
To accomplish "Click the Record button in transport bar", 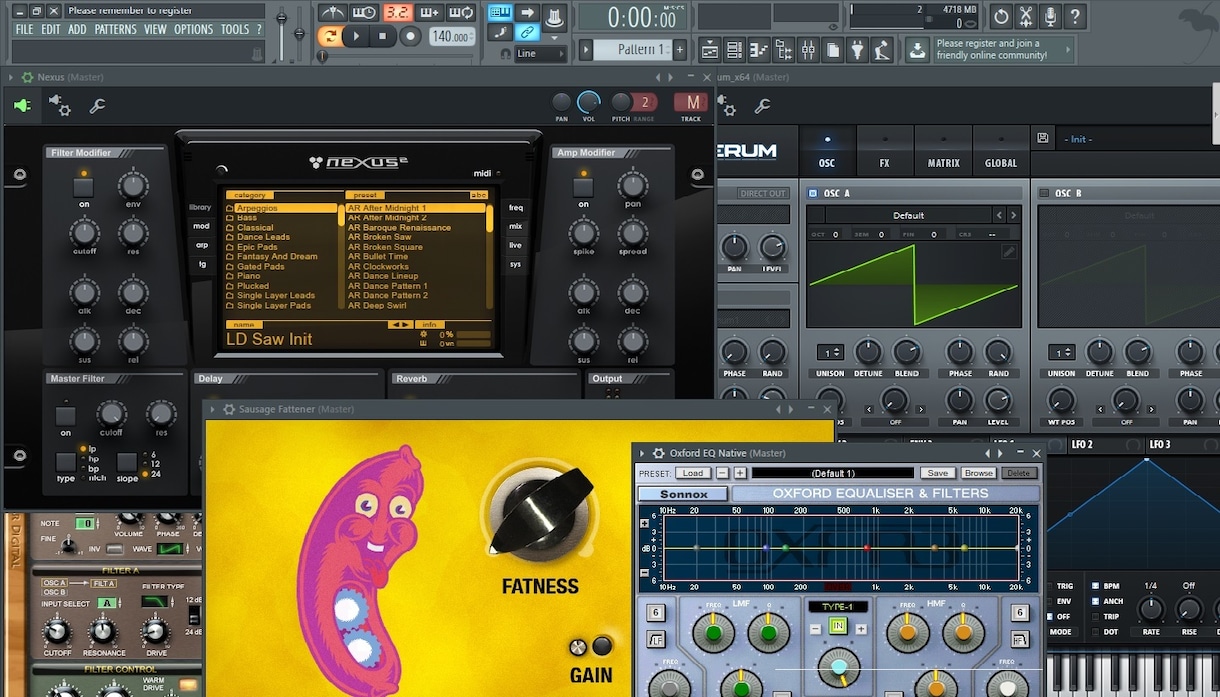I will 410,36.
